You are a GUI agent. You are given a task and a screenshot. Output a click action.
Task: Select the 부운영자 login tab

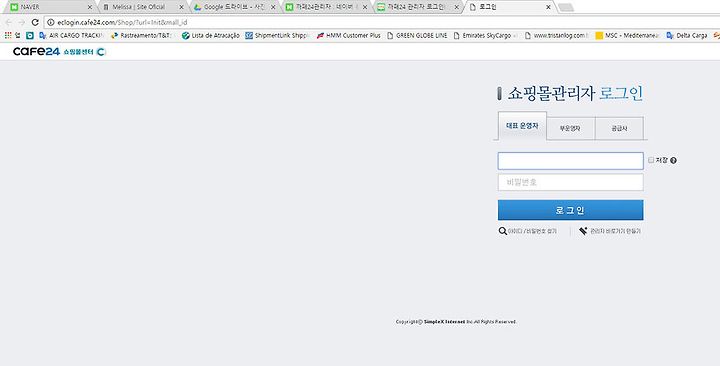pyautogui.click(x=570, y=129)
